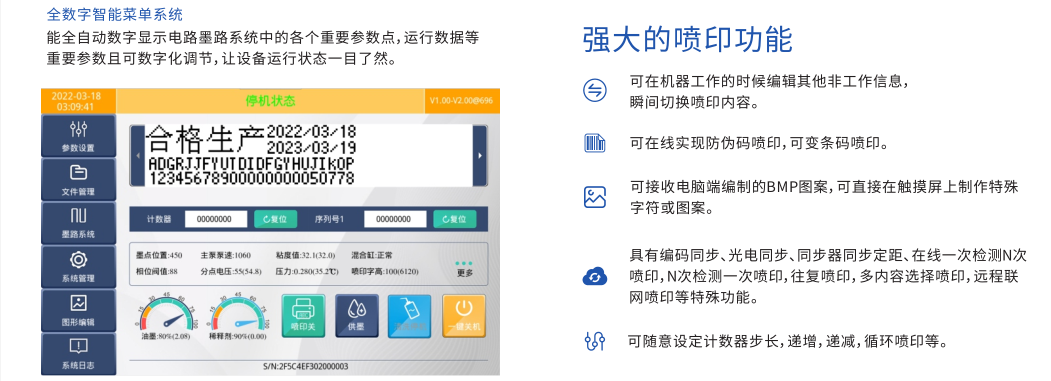
Task: Open 图形编辑 graphic editing icon
Action: pos(78,310)
